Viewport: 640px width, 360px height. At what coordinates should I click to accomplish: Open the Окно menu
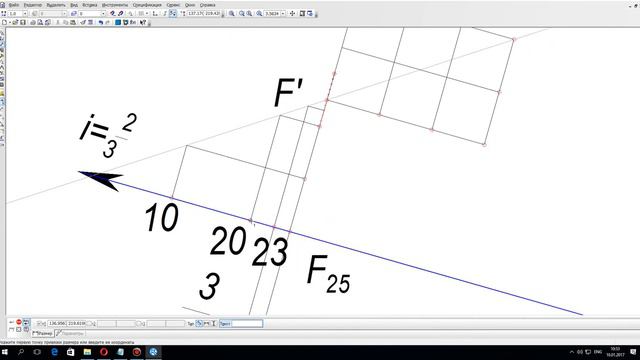click(x=190, y=5)
